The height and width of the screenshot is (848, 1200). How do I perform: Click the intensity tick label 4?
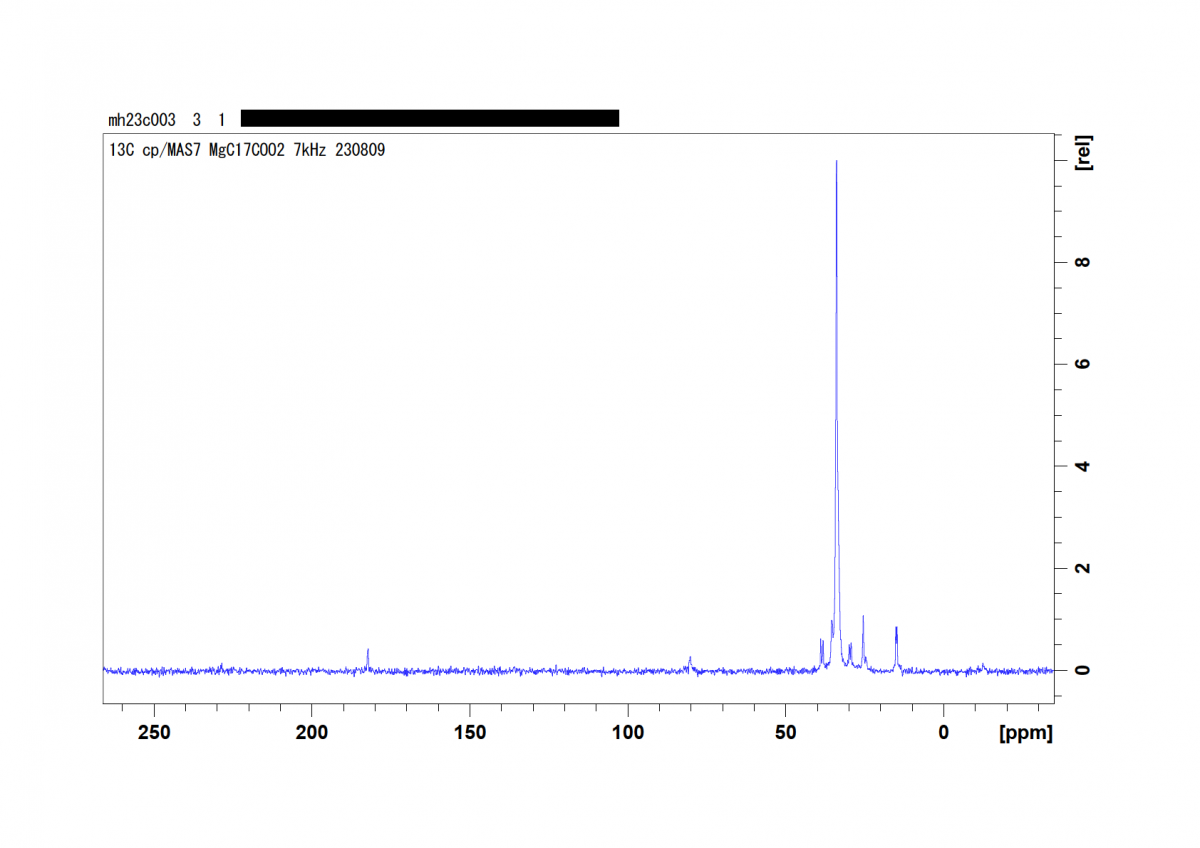point(1083,466)
